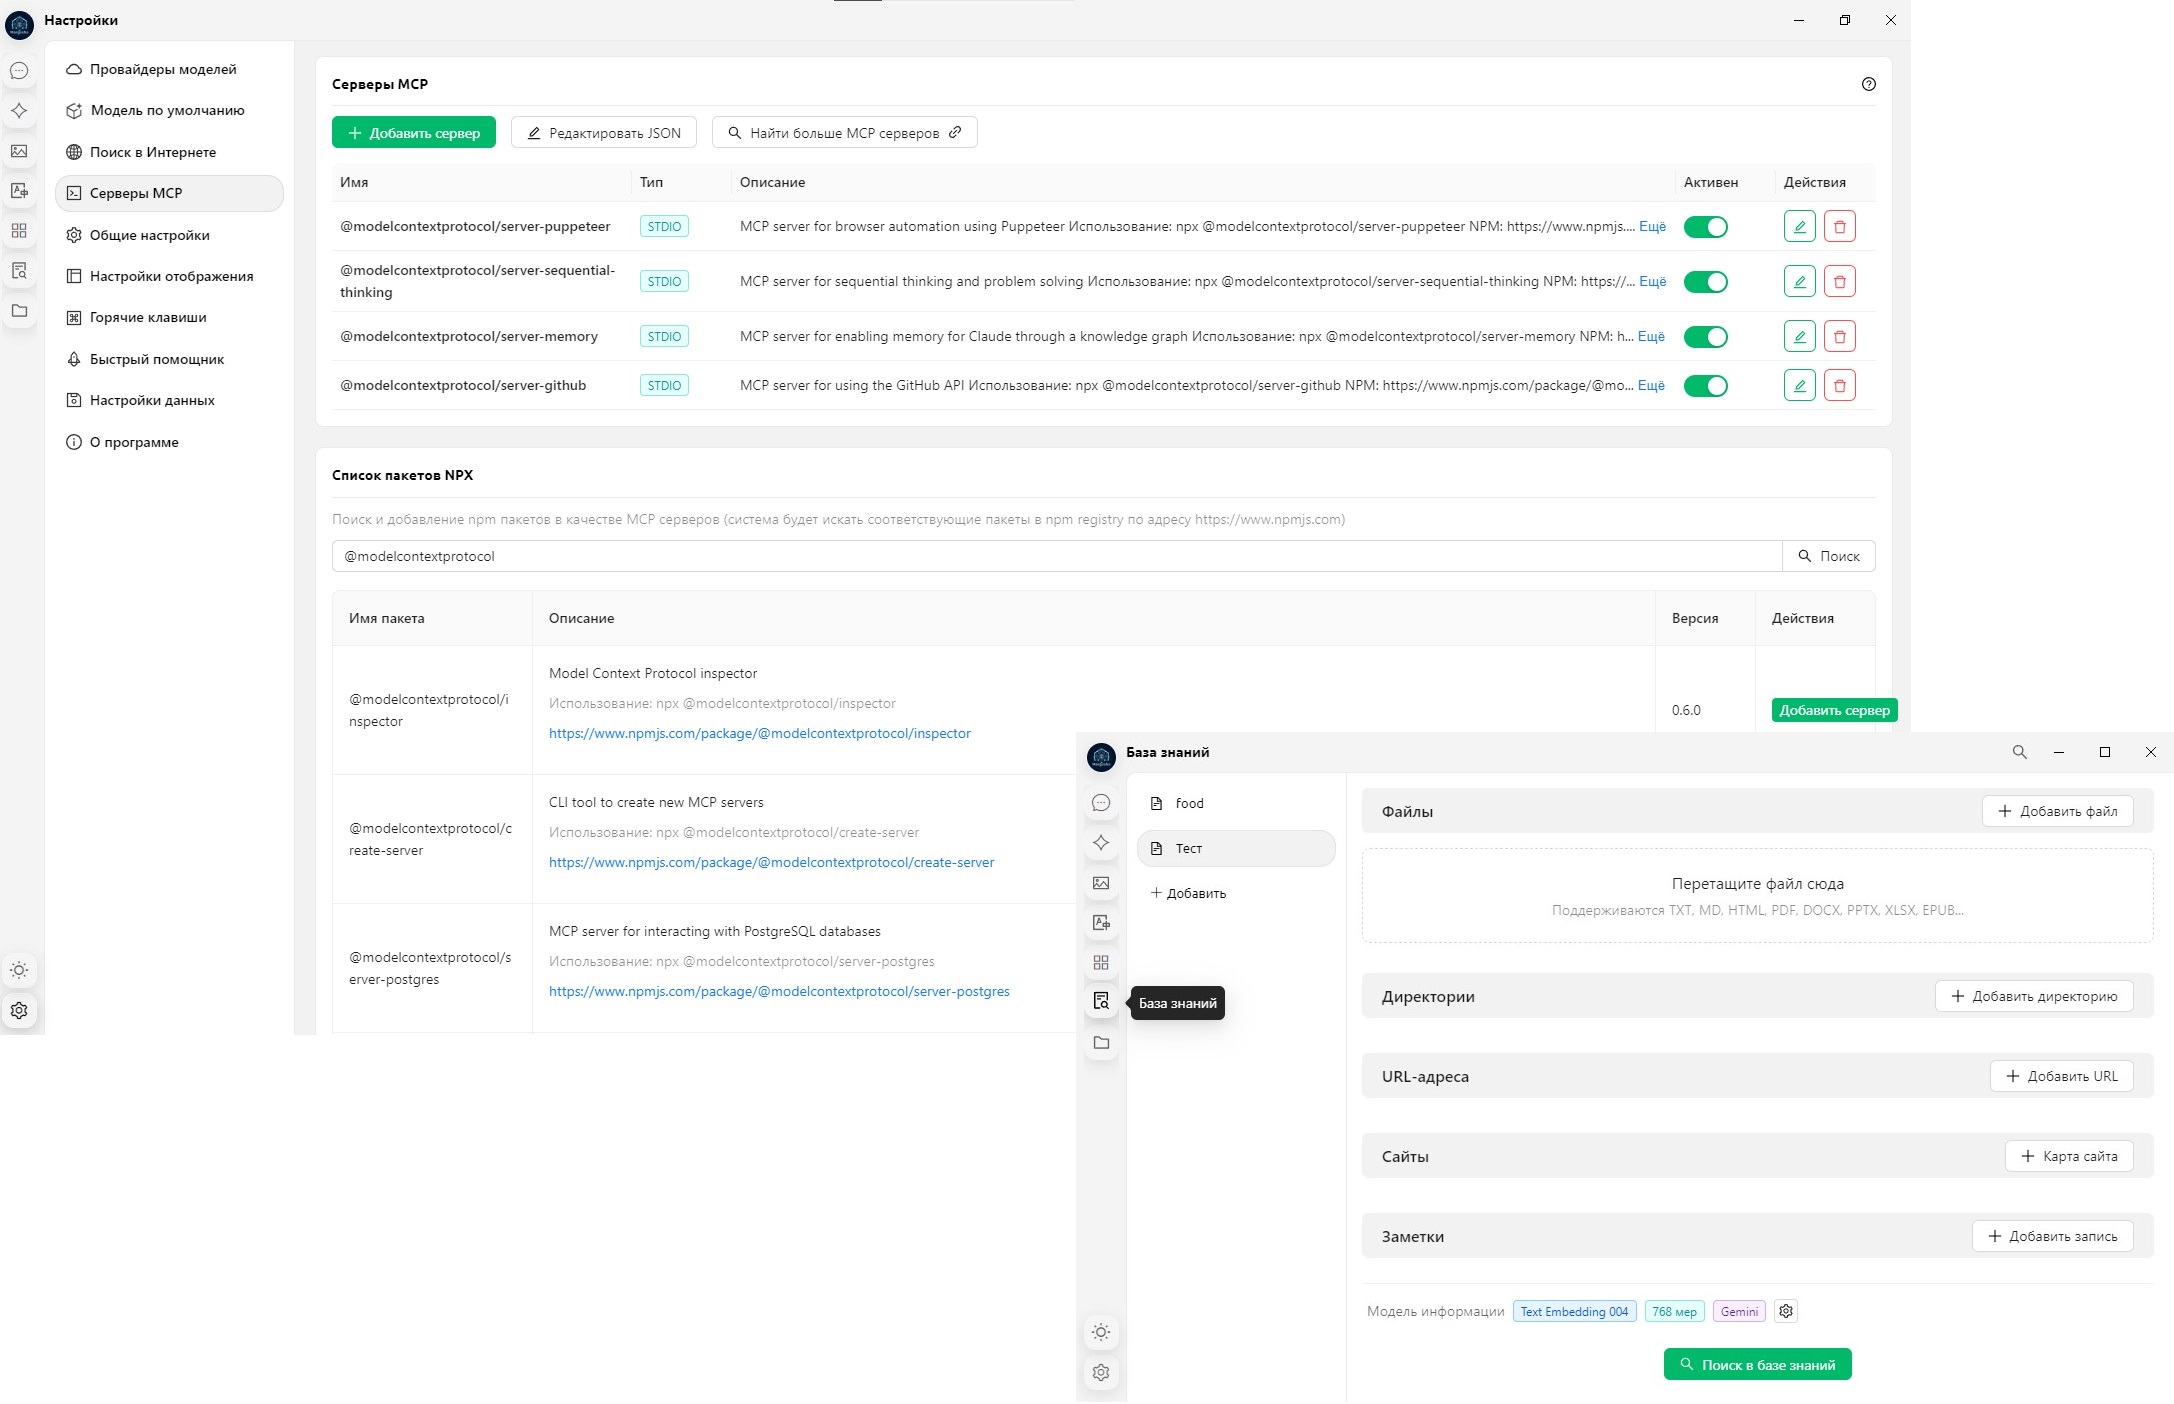The image size is (2174, 1404).
Task: Open npmjs create-server package link
Action: tap(771, 862)
